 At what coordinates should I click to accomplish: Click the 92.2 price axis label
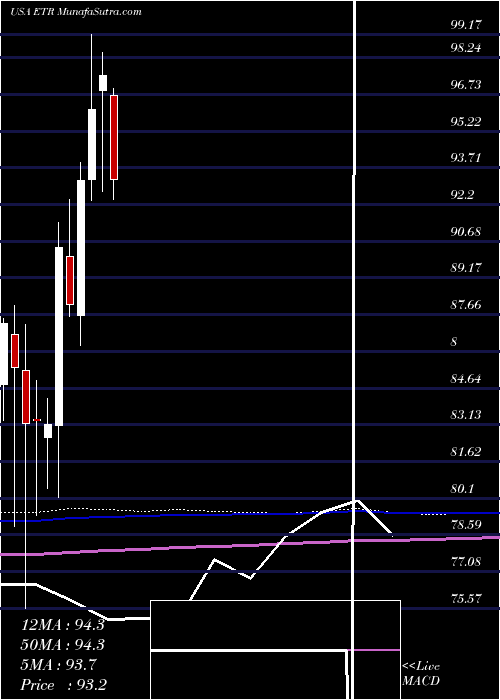tap(462, 195)
